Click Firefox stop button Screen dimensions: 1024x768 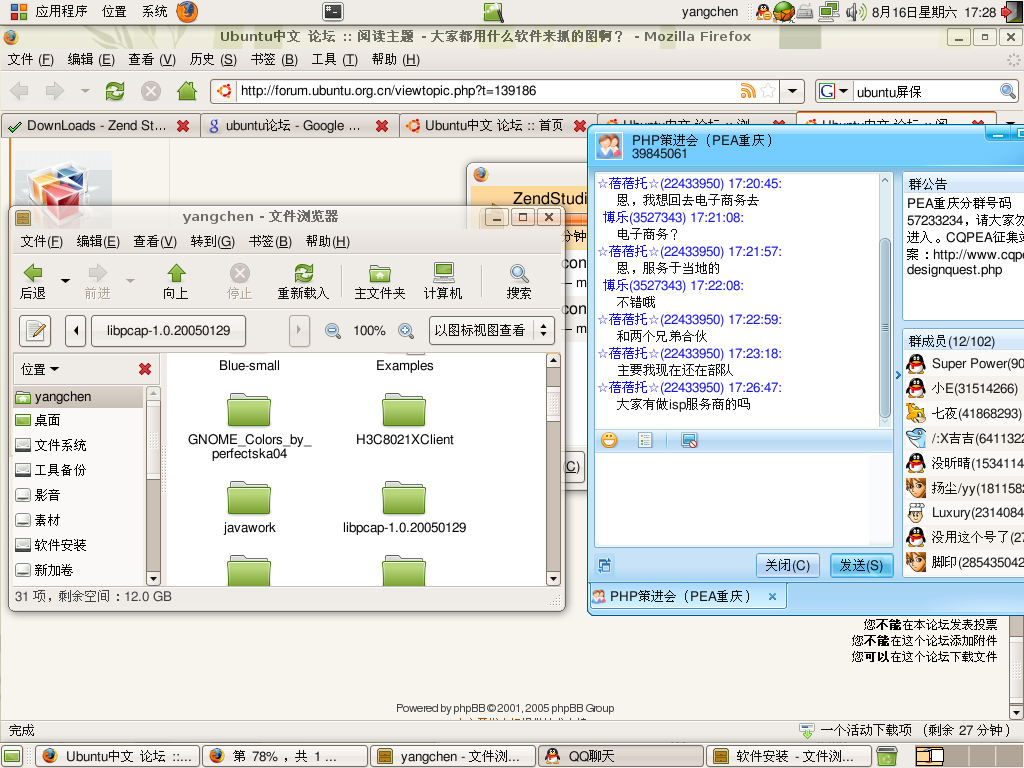pyautogui.click(x=151, y=91)
